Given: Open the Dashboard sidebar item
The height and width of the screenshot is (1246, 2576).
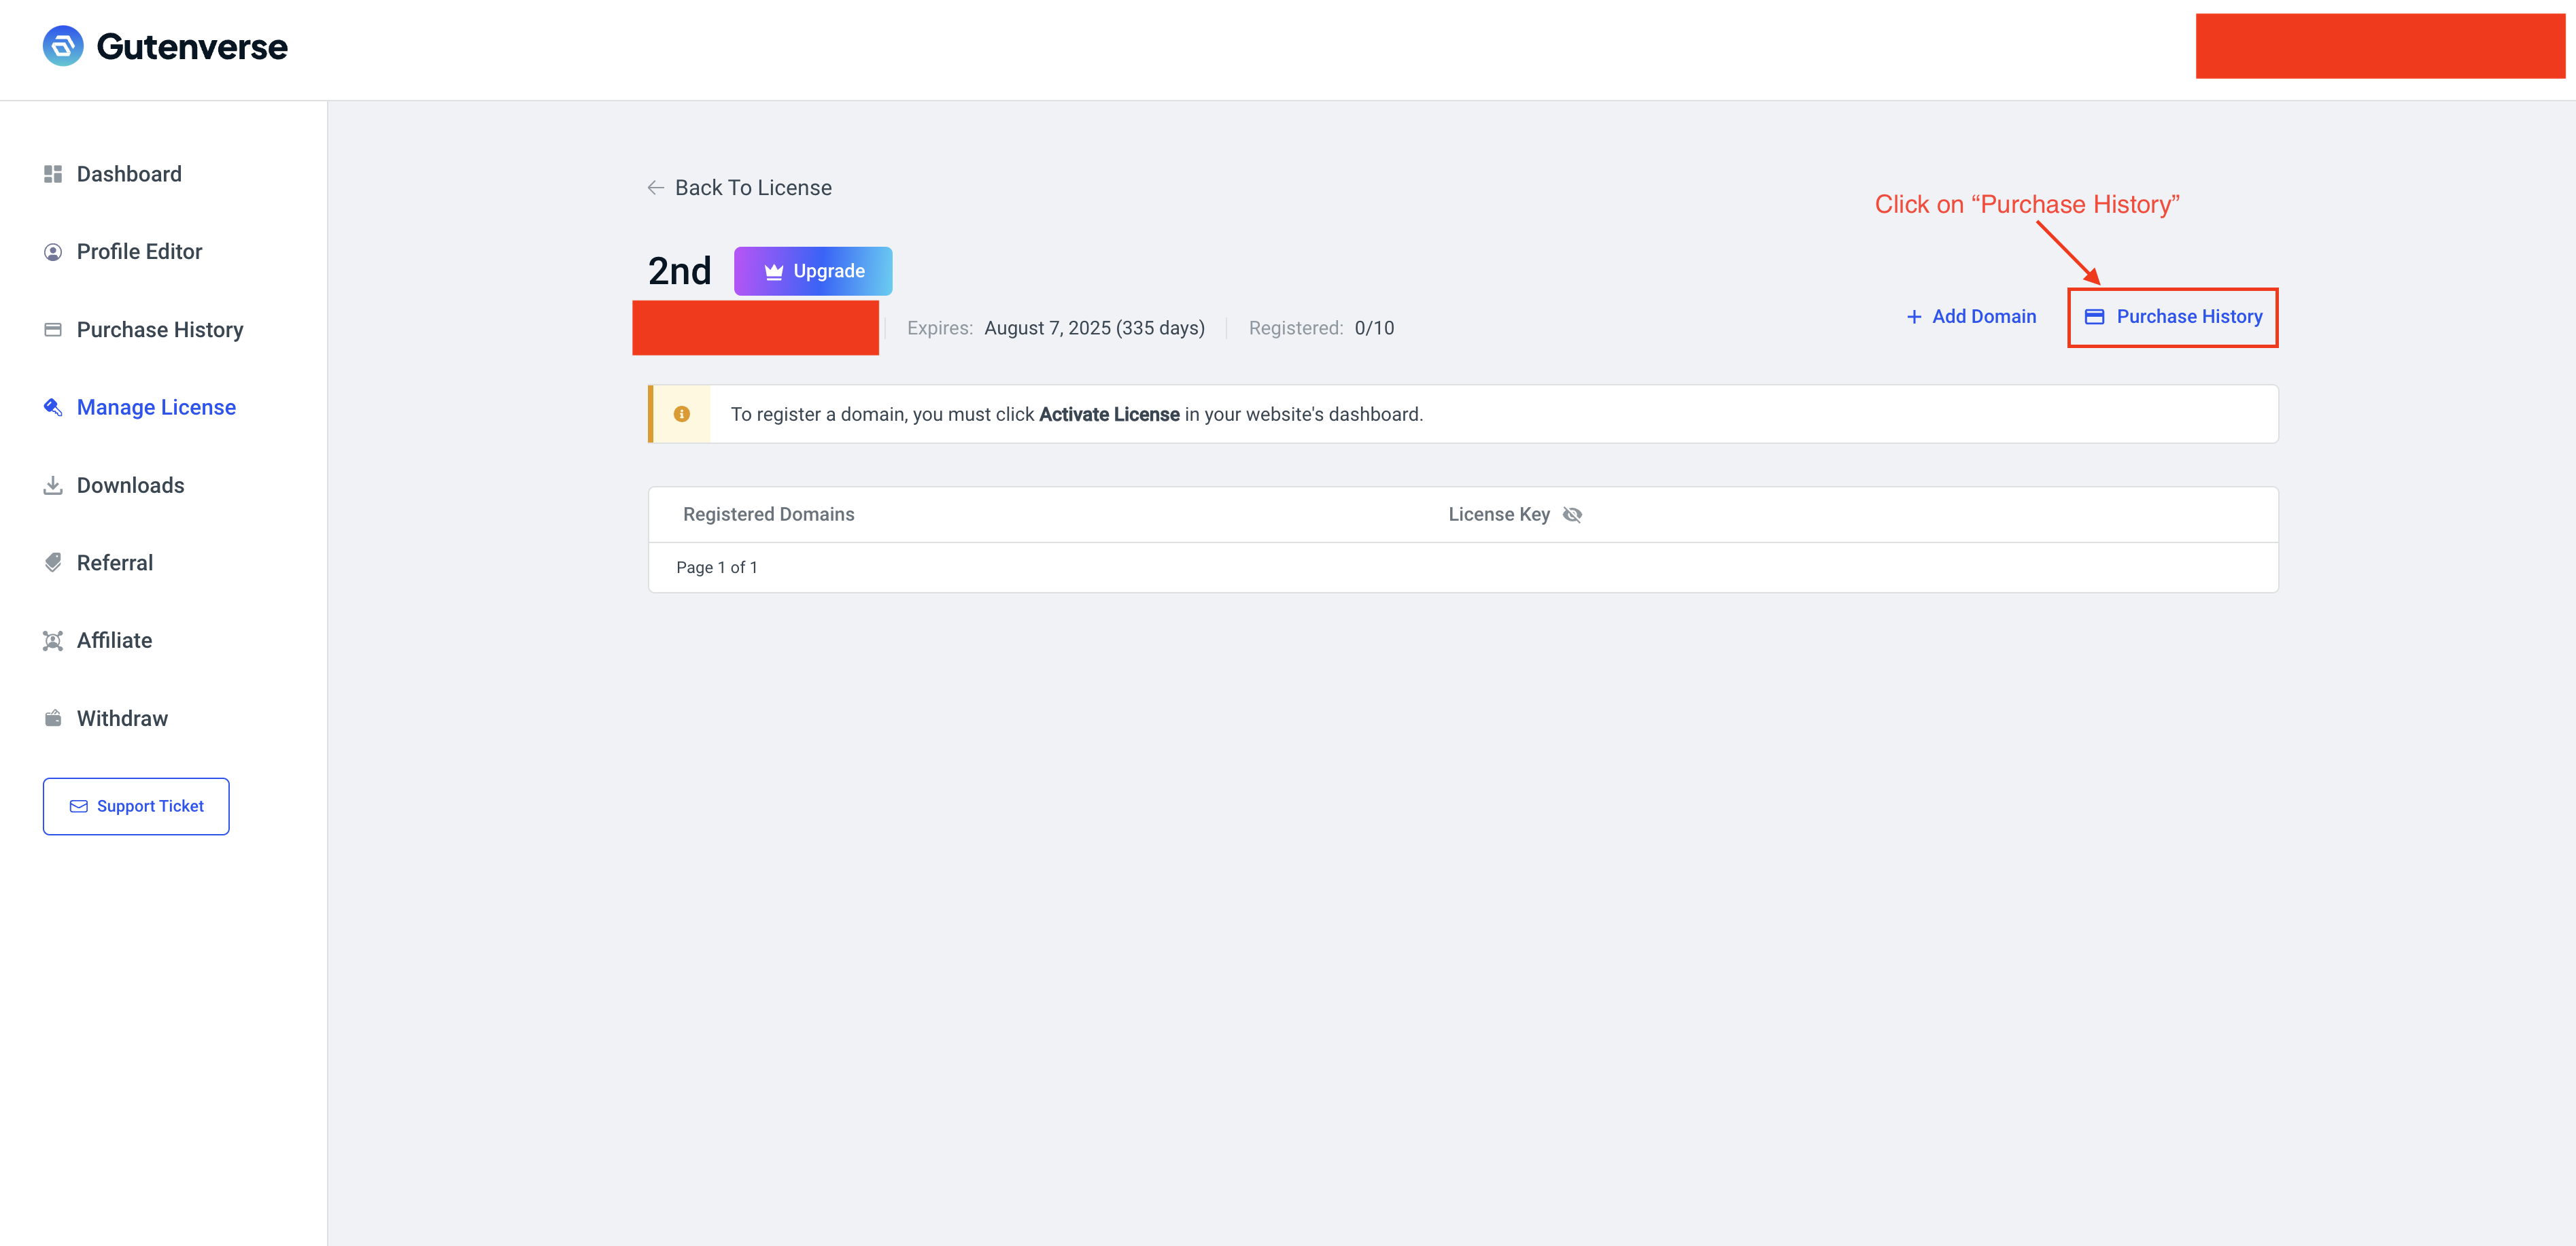Looking at the screenshot, I should pyautogui.click(x=129, y=174).
